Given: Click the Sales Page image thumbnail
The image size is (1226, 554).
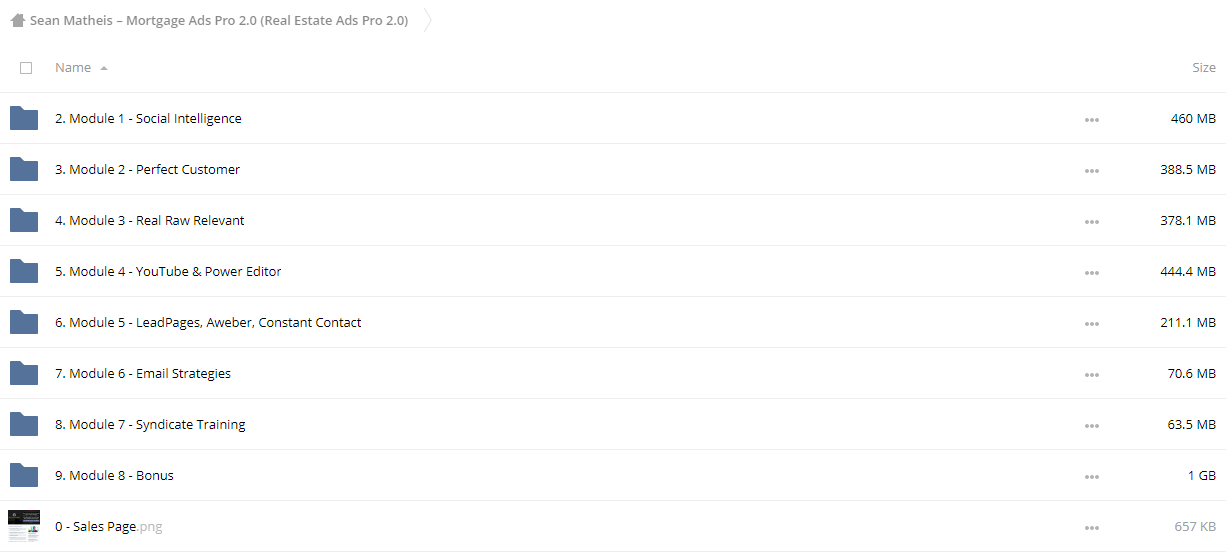Looking at the screenshot, I should pyautogui.click(x=24, y=526).
